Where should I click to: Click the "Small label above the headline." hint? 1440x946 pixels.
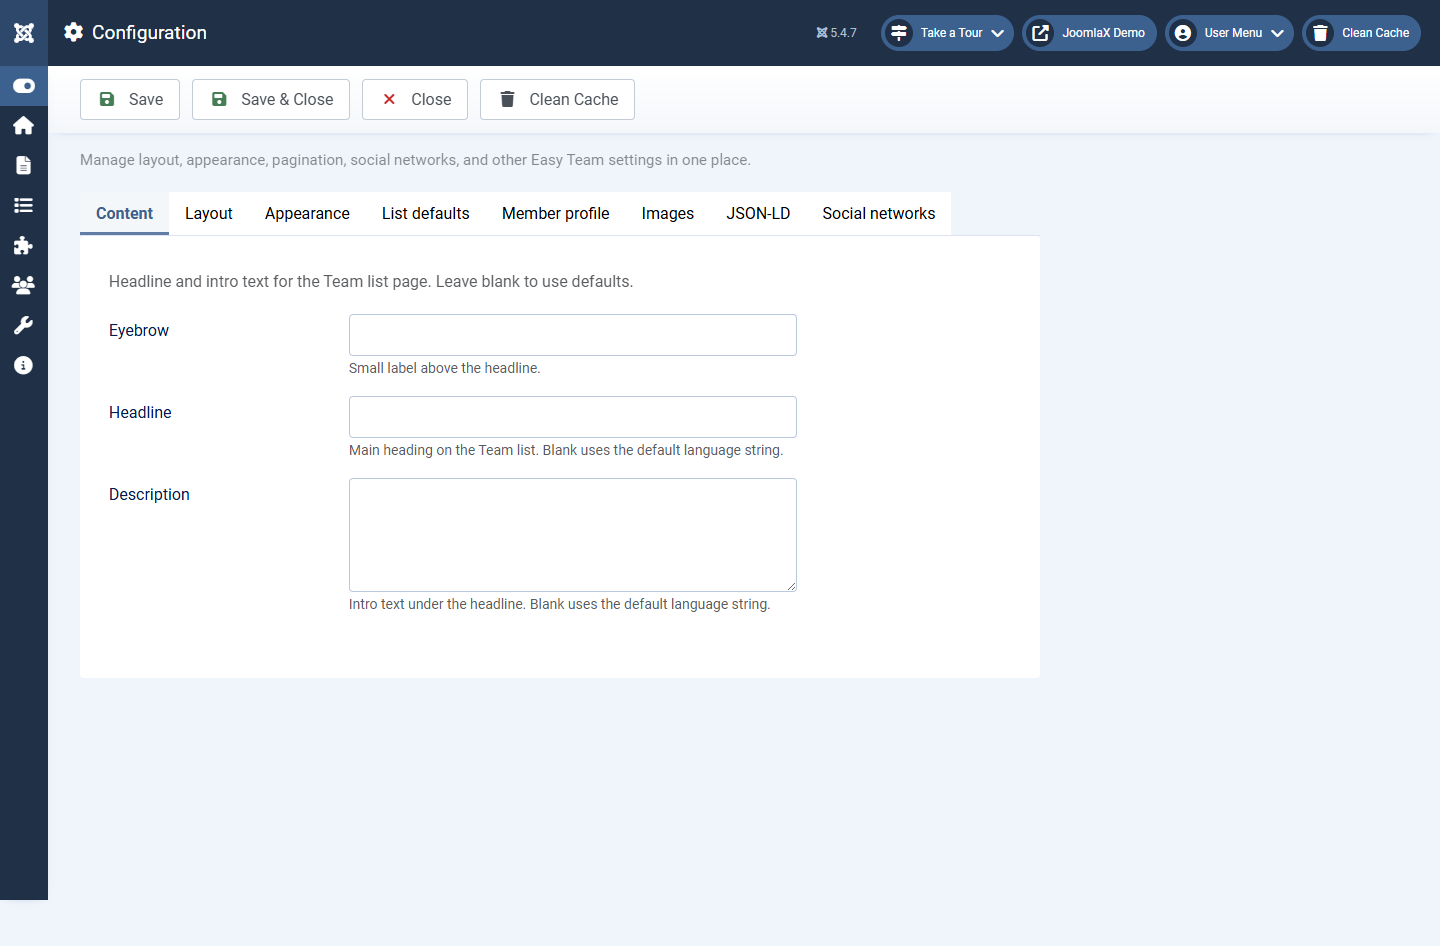[445, 368]
